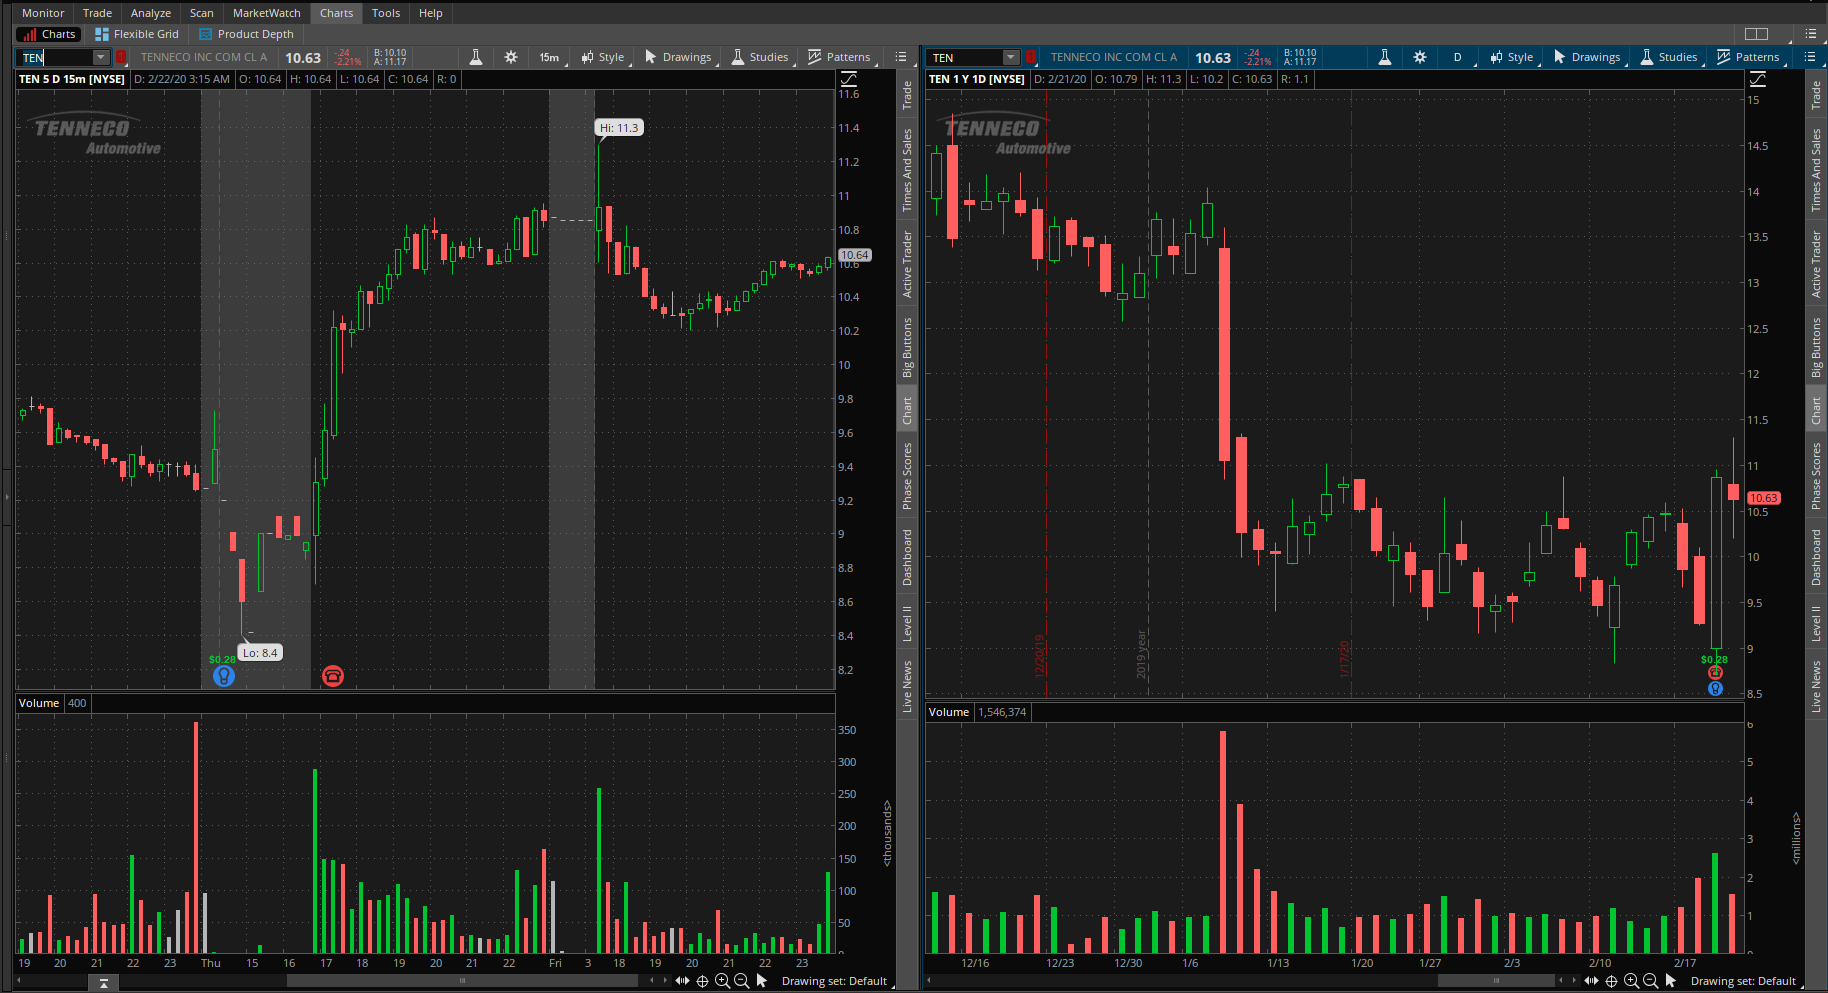Switch to the Product Depth sub-tab

[246, 34]
